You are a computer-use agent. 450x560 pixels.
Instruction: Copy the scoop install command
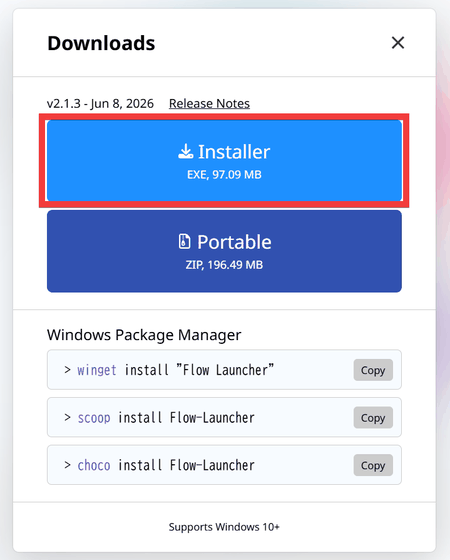pos(373,418)
